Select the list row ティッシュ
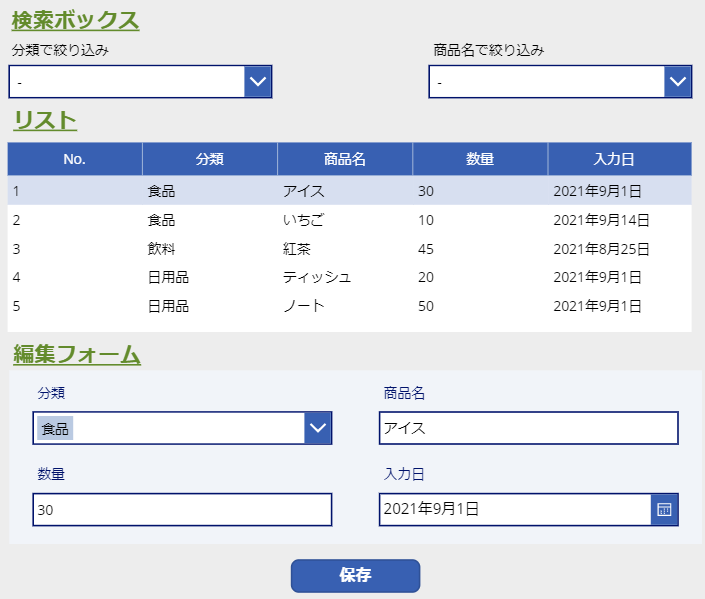Screen dimensions: 705x599 click(349, 277)
